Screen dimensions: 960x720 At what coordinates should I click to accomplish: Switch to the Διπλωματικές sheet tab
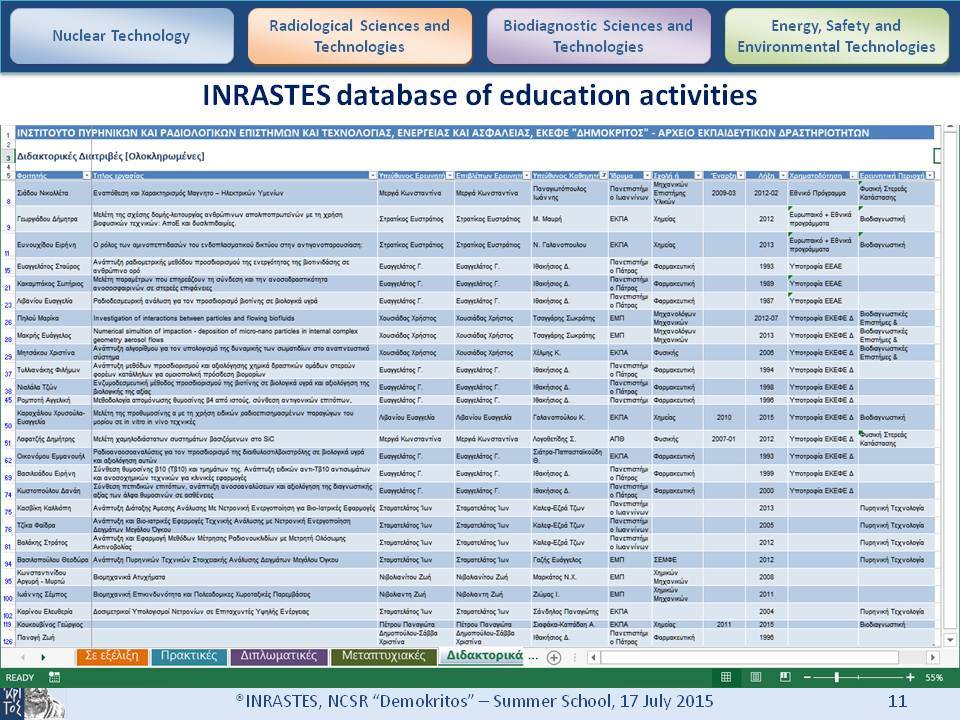tap(279, 656)
